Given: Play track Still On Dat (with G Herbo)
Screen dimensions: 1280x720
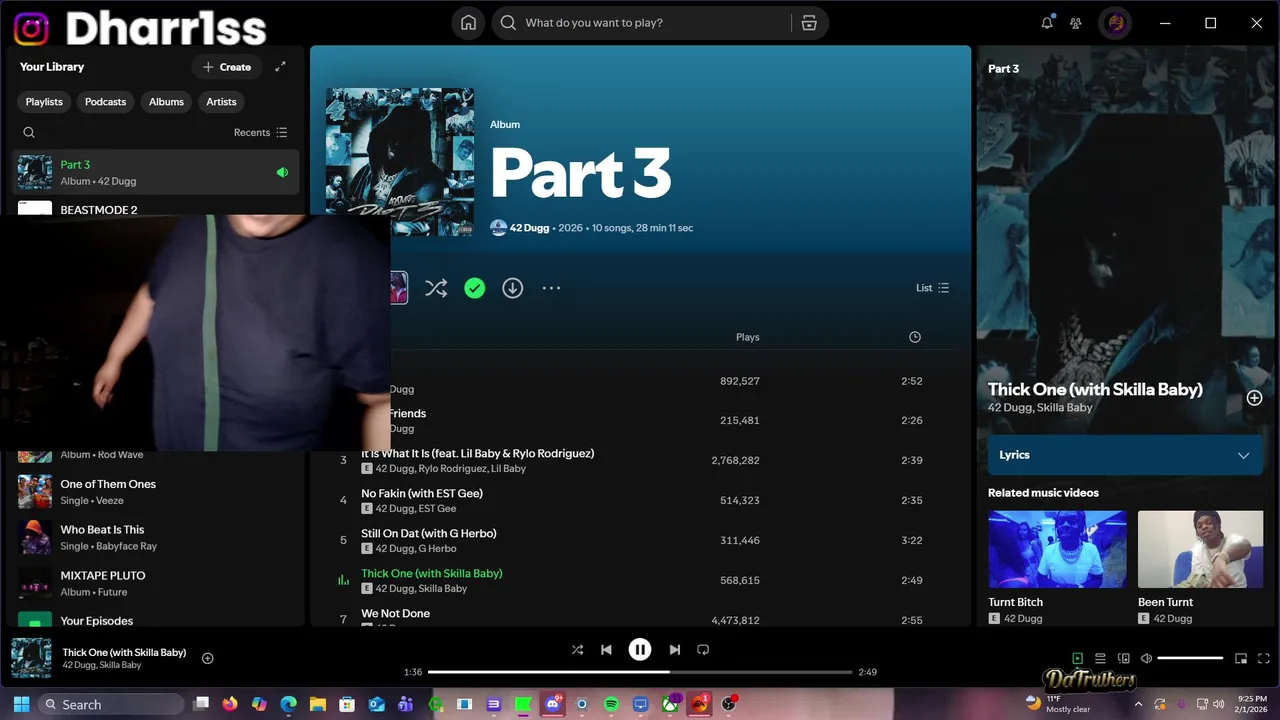Looking at the screenshot, I should [428, 533].
